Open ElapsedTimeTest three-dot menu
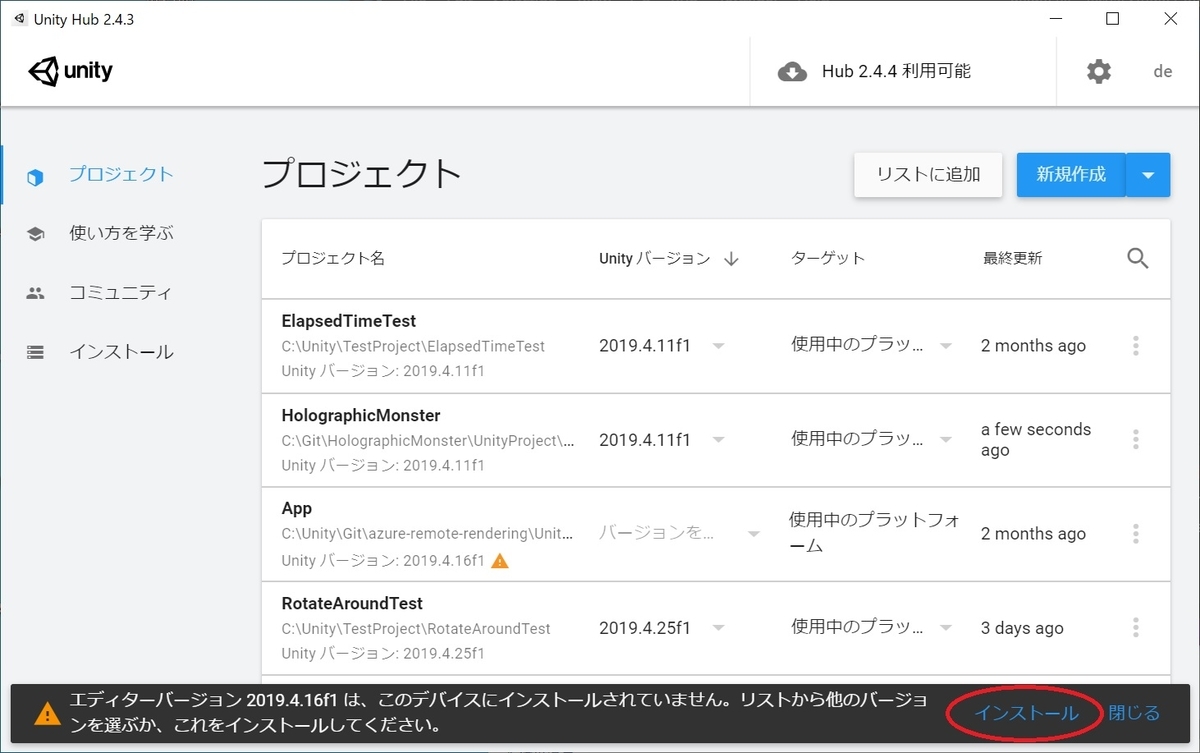 pyautogui.click(x=1136, y=346)
